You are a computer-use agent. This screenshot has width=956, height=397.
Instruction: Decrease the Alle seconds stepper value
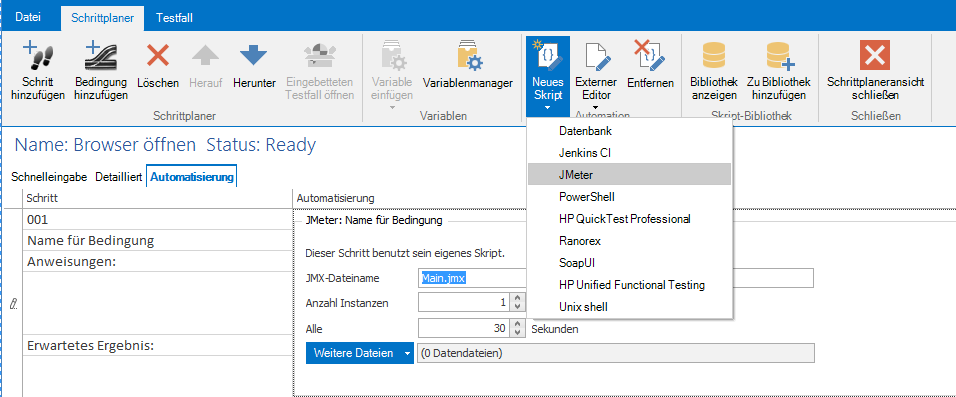coord(518,333)
